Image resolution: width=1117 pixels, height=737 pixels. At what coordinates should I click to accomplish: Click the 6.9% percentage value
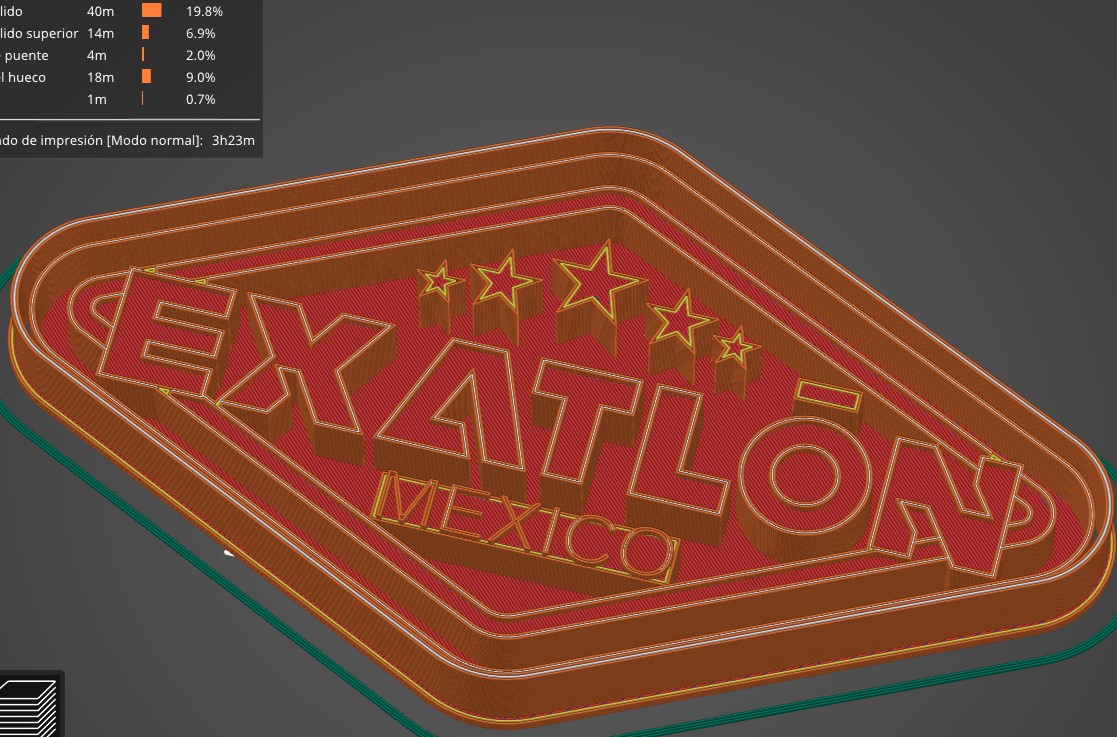pos(200,33)
